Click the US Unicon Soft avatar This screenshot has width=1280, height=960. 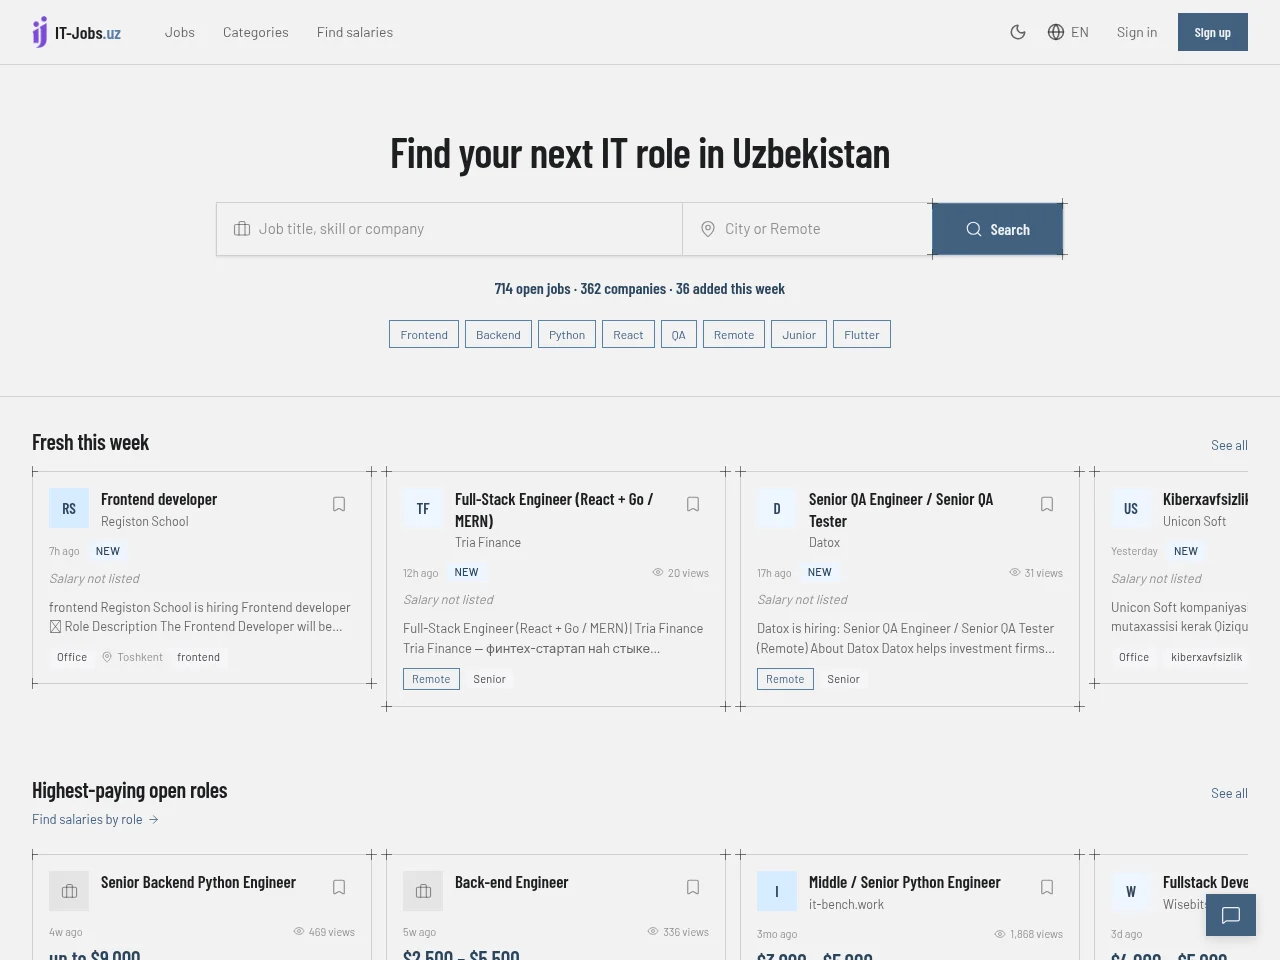[1131, 508]
